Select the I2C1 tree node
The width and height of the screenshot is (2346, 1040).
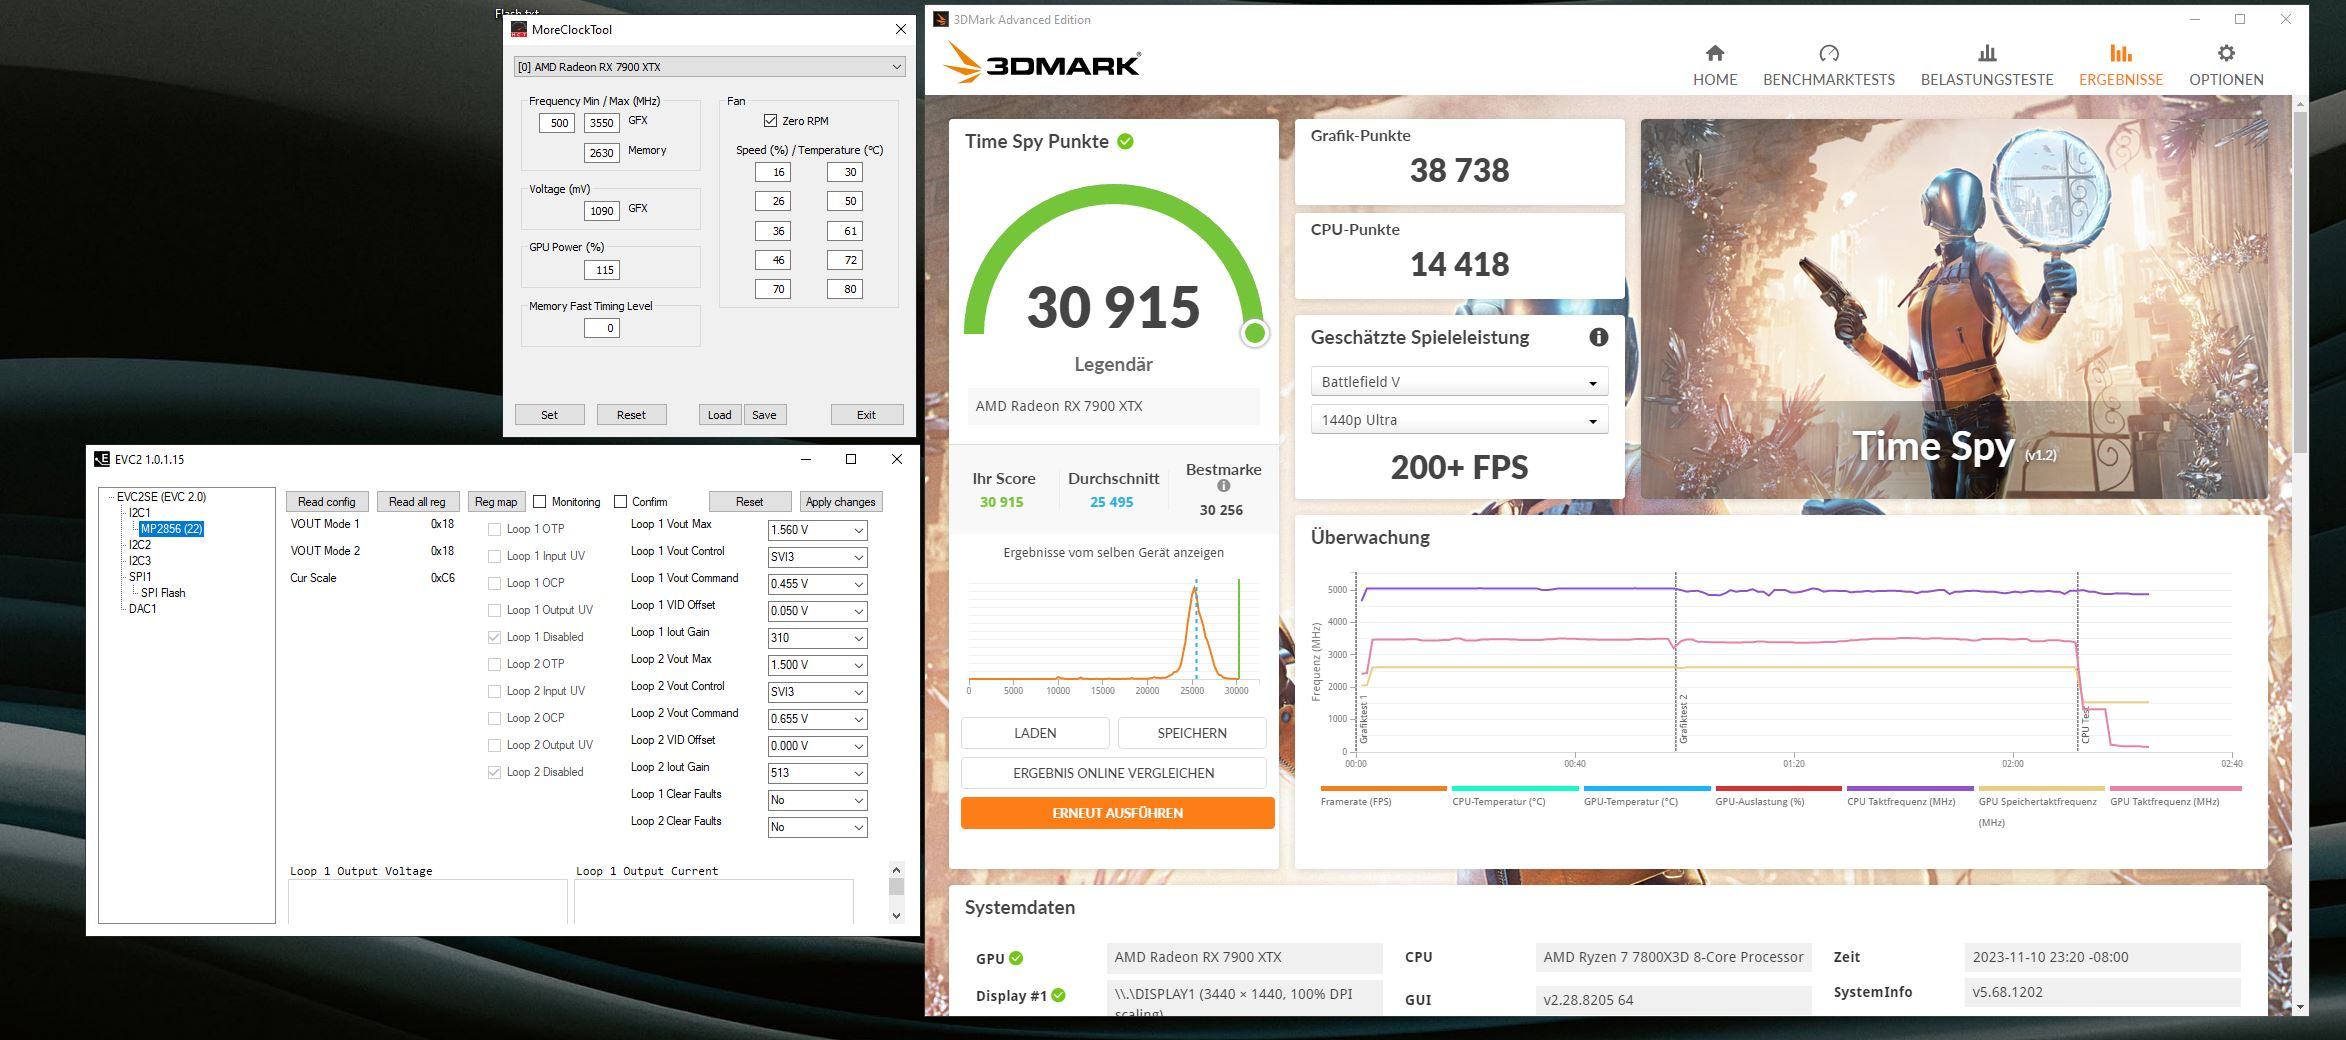[139, 513]
